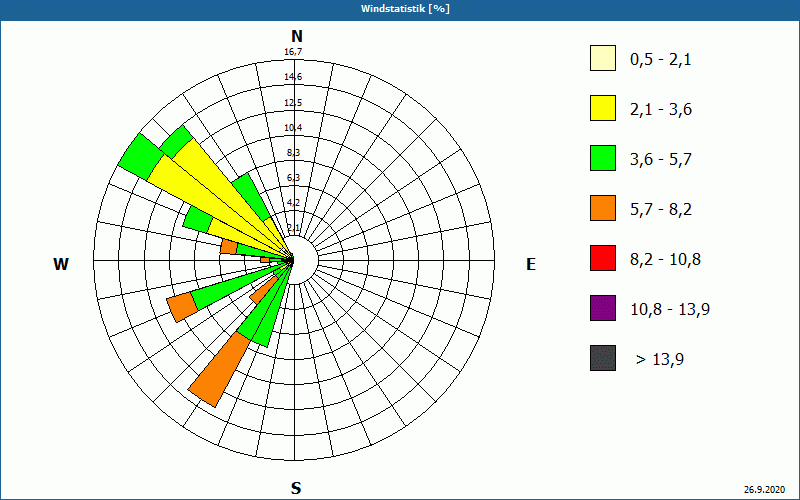This screenshot has height=500, width=800.
Task: Click the legend label '> 13,9'
Action: 660,360
